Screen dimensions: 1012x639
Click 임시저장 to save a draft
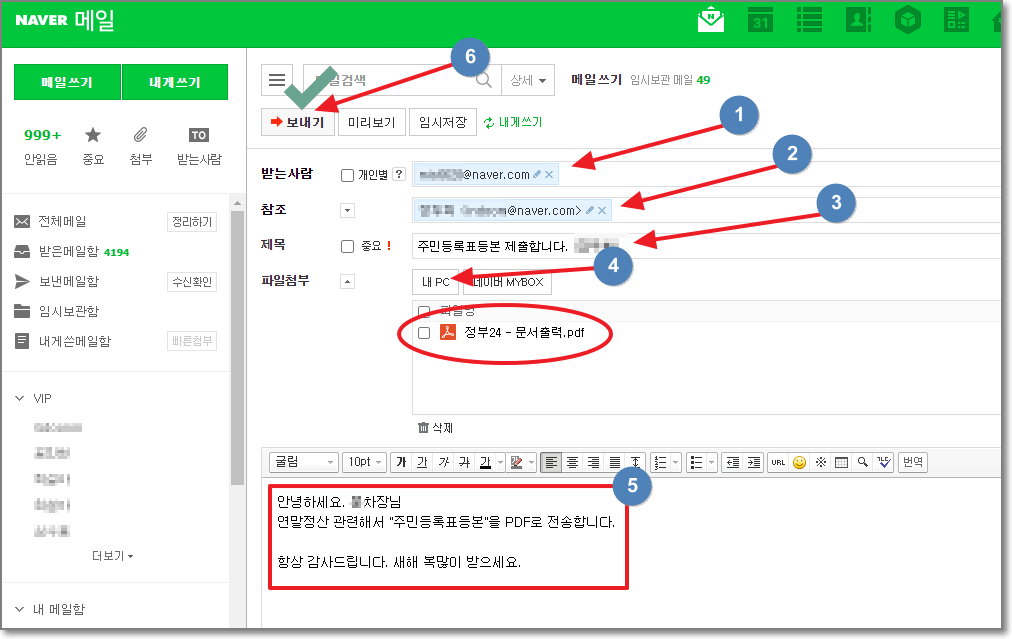442,122
